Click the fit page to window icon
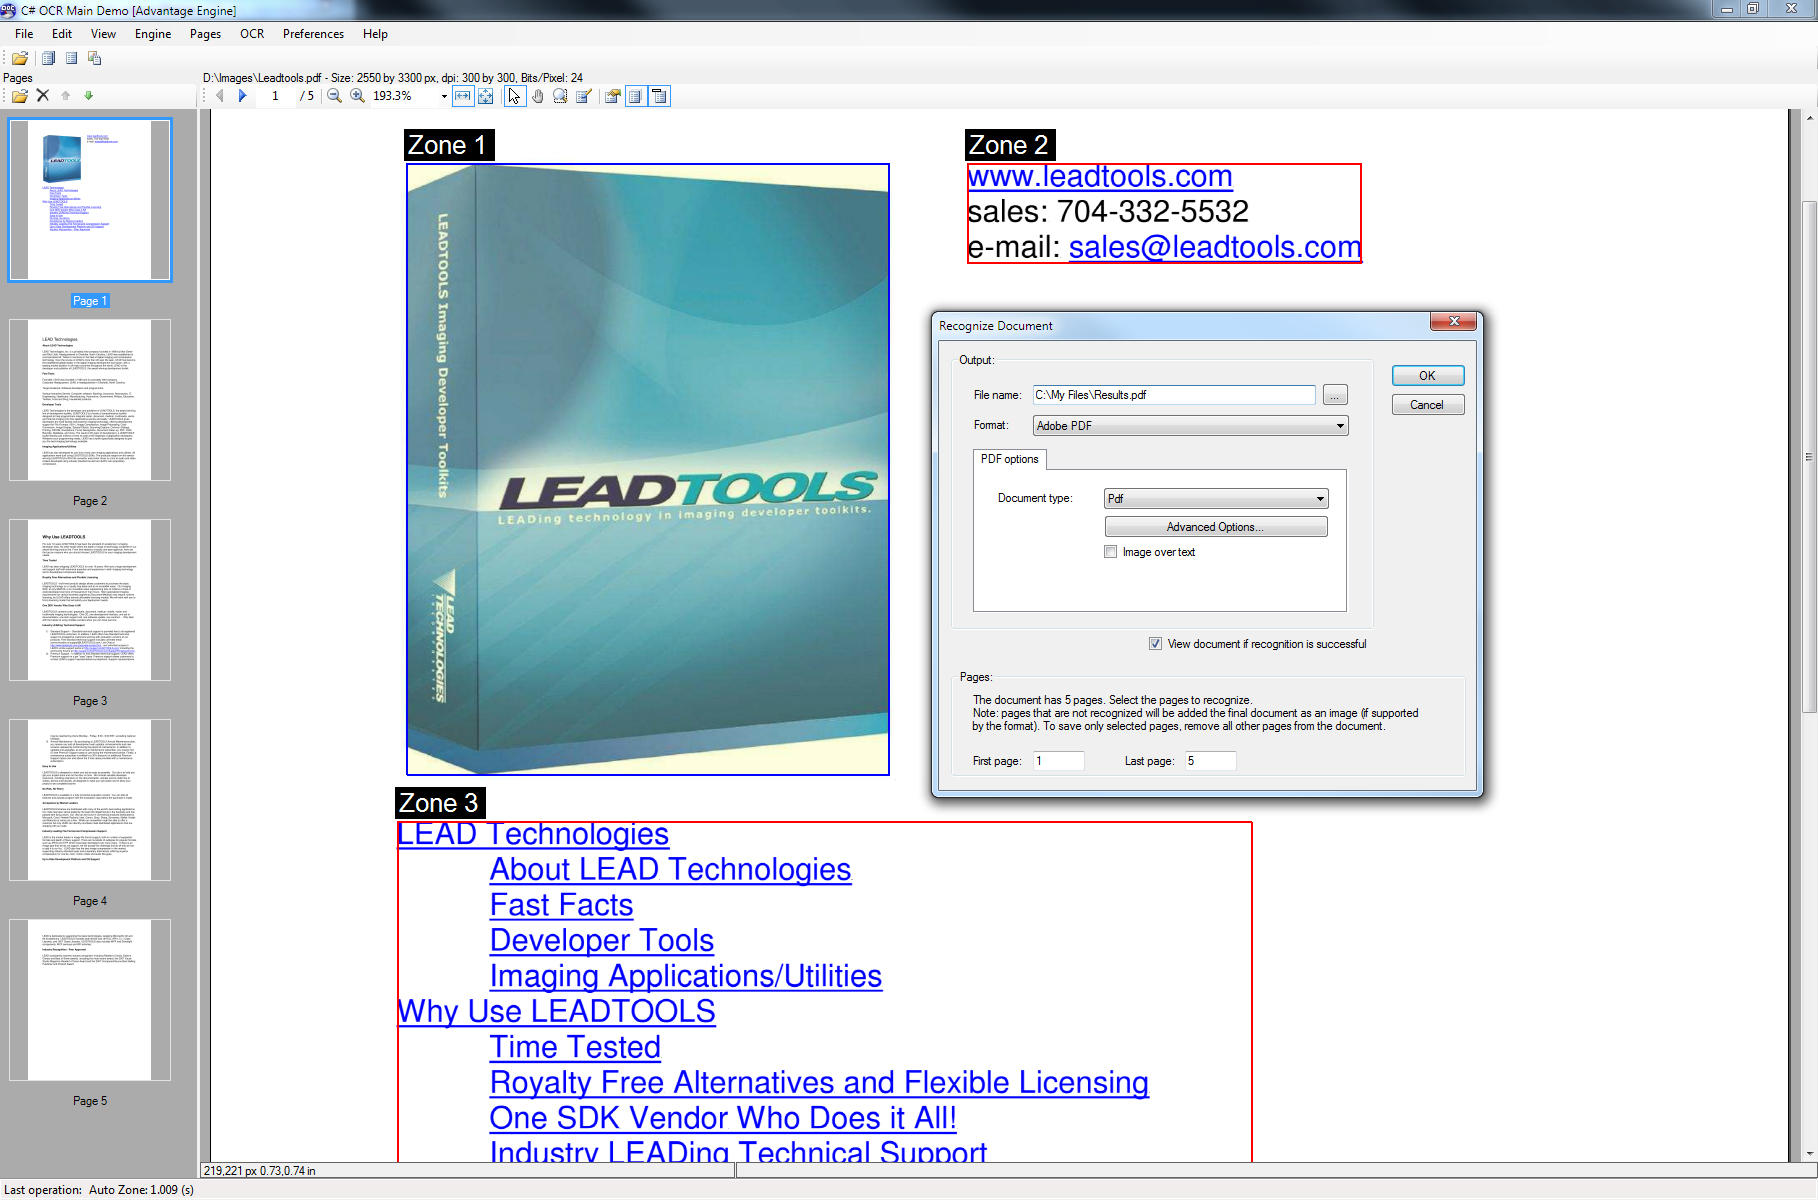1818x1200 pixels. [x=486, y=96]
